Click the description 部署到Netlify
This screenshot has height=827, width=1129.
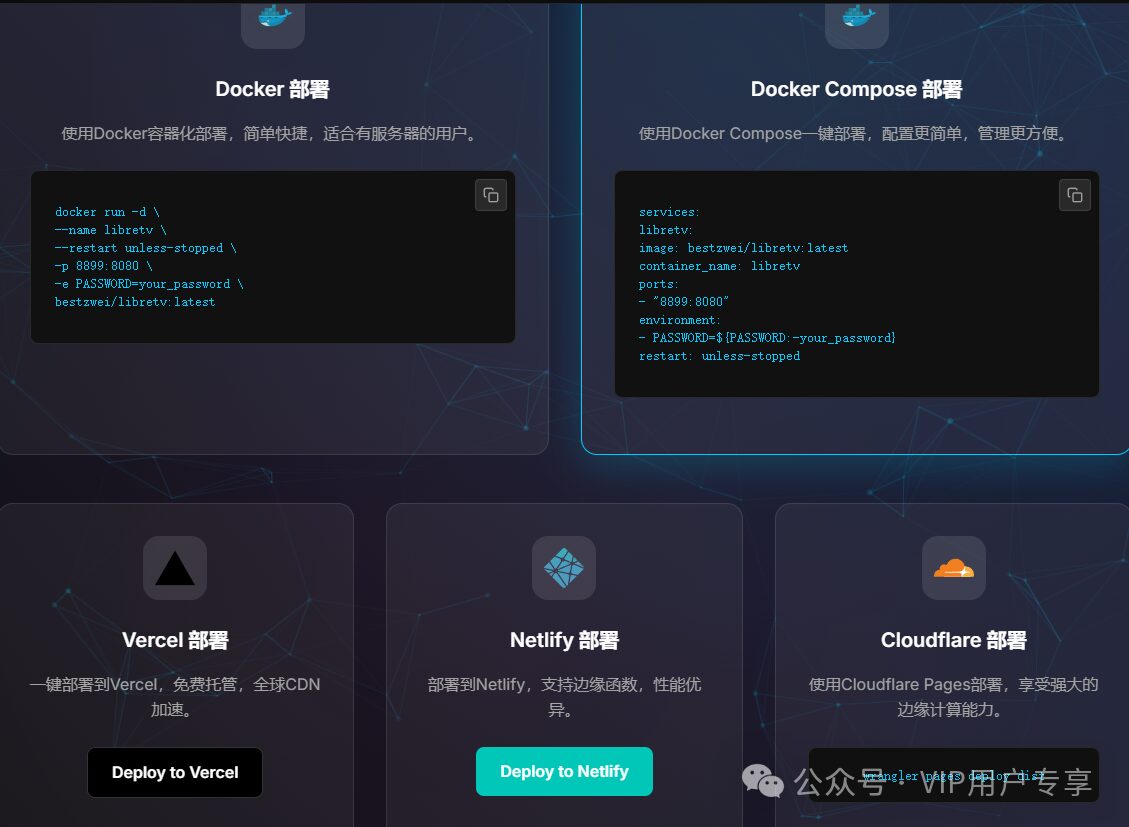[564, 697]
